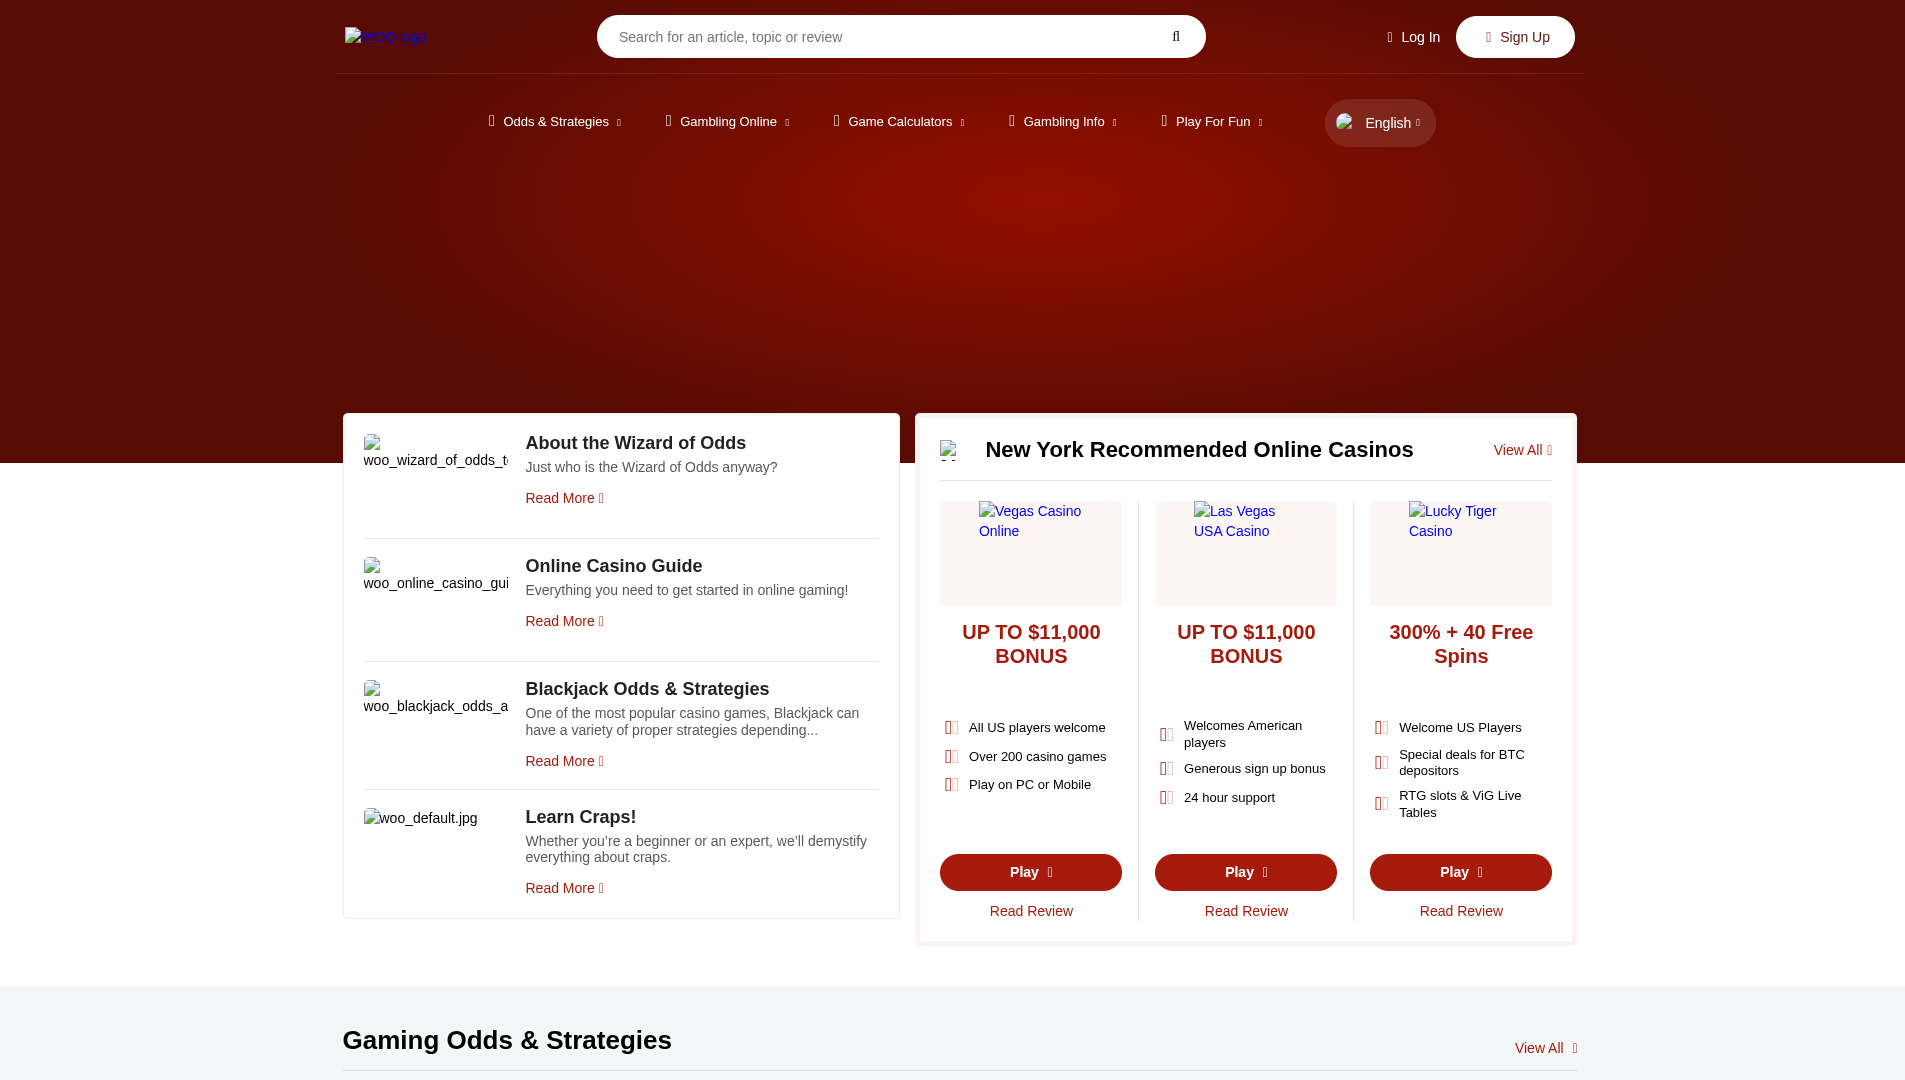Click the search magnifier icon
Screen dimensions: 1905x1080
click(x=1176, y=37)
